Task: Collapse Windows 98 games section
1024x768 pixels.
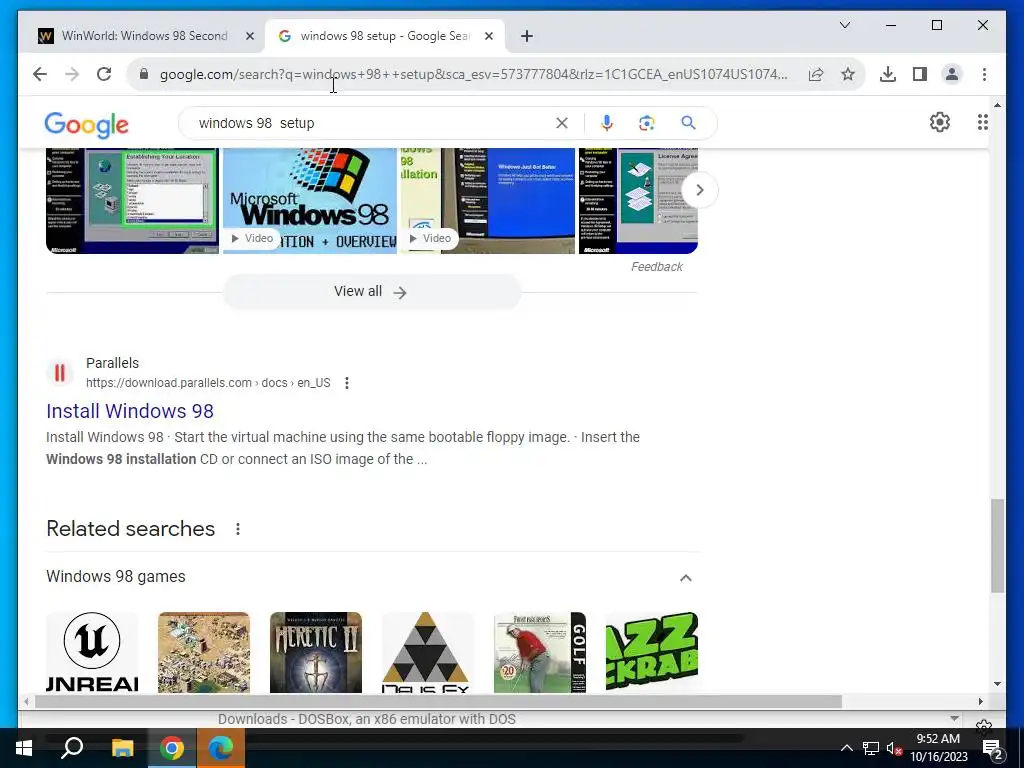Action: (686, 577)
